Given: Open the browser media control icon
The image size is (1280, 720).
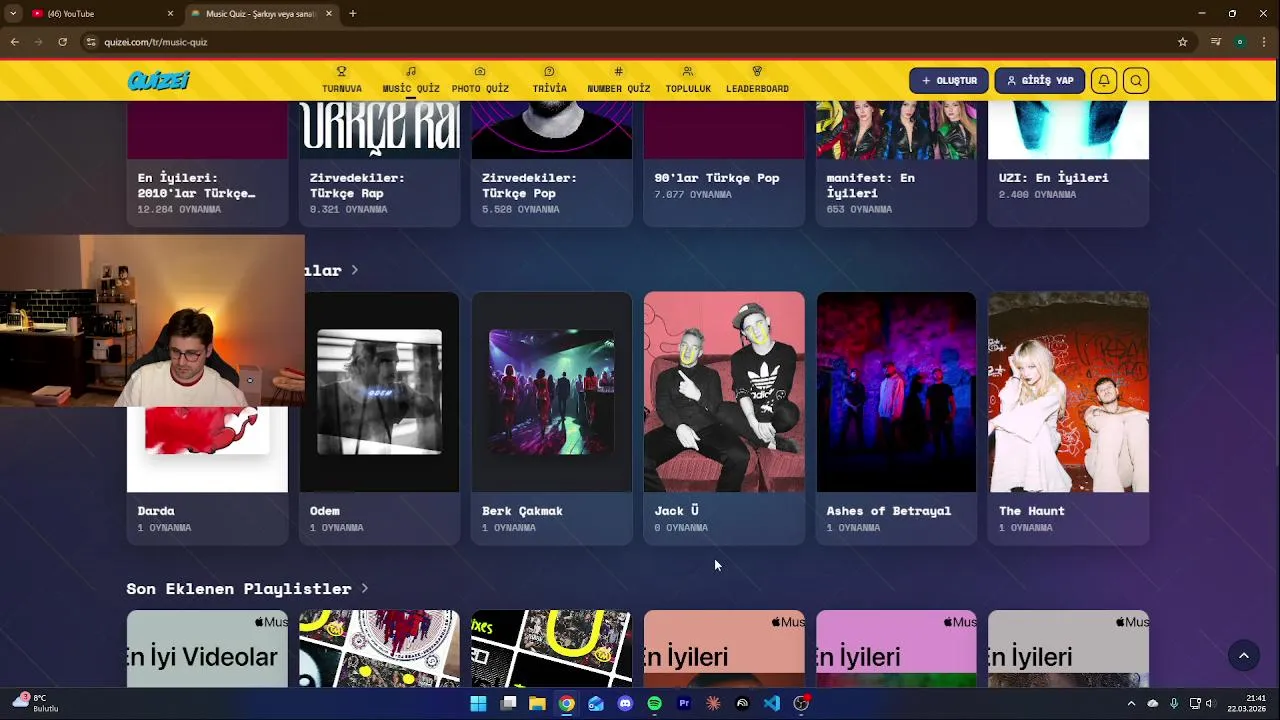Looking at the screenshot, I should [1216, 42].
